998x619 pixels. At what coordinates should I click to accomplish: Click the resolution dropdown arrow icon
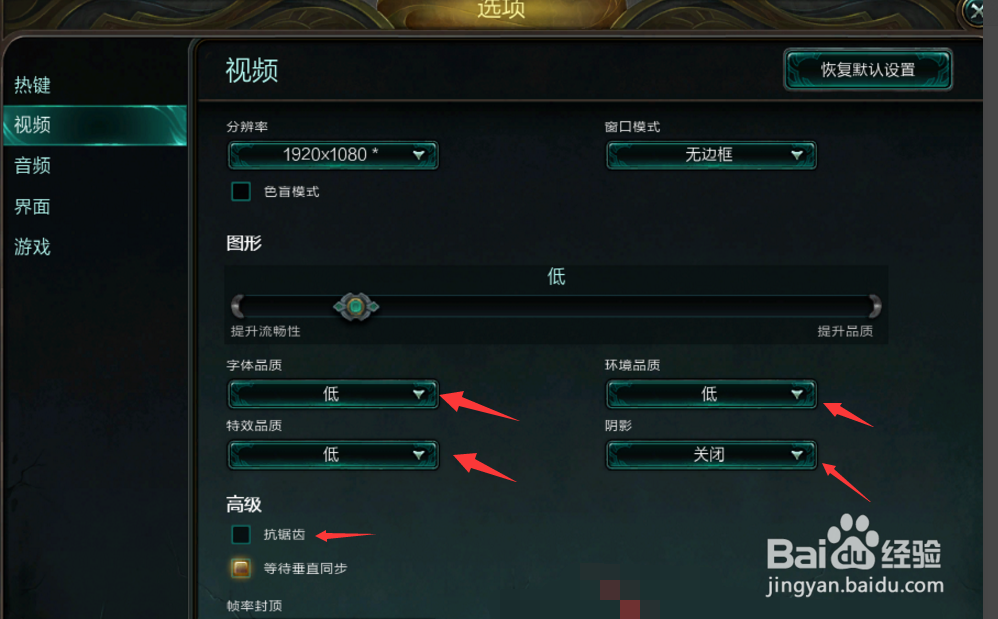pyautogui.click(x=418, y=155)
